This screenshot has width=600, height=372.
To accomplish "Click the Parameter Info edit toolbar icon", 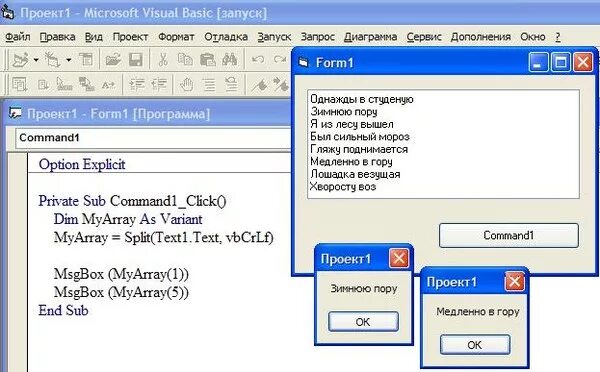I will coord(86,84).
